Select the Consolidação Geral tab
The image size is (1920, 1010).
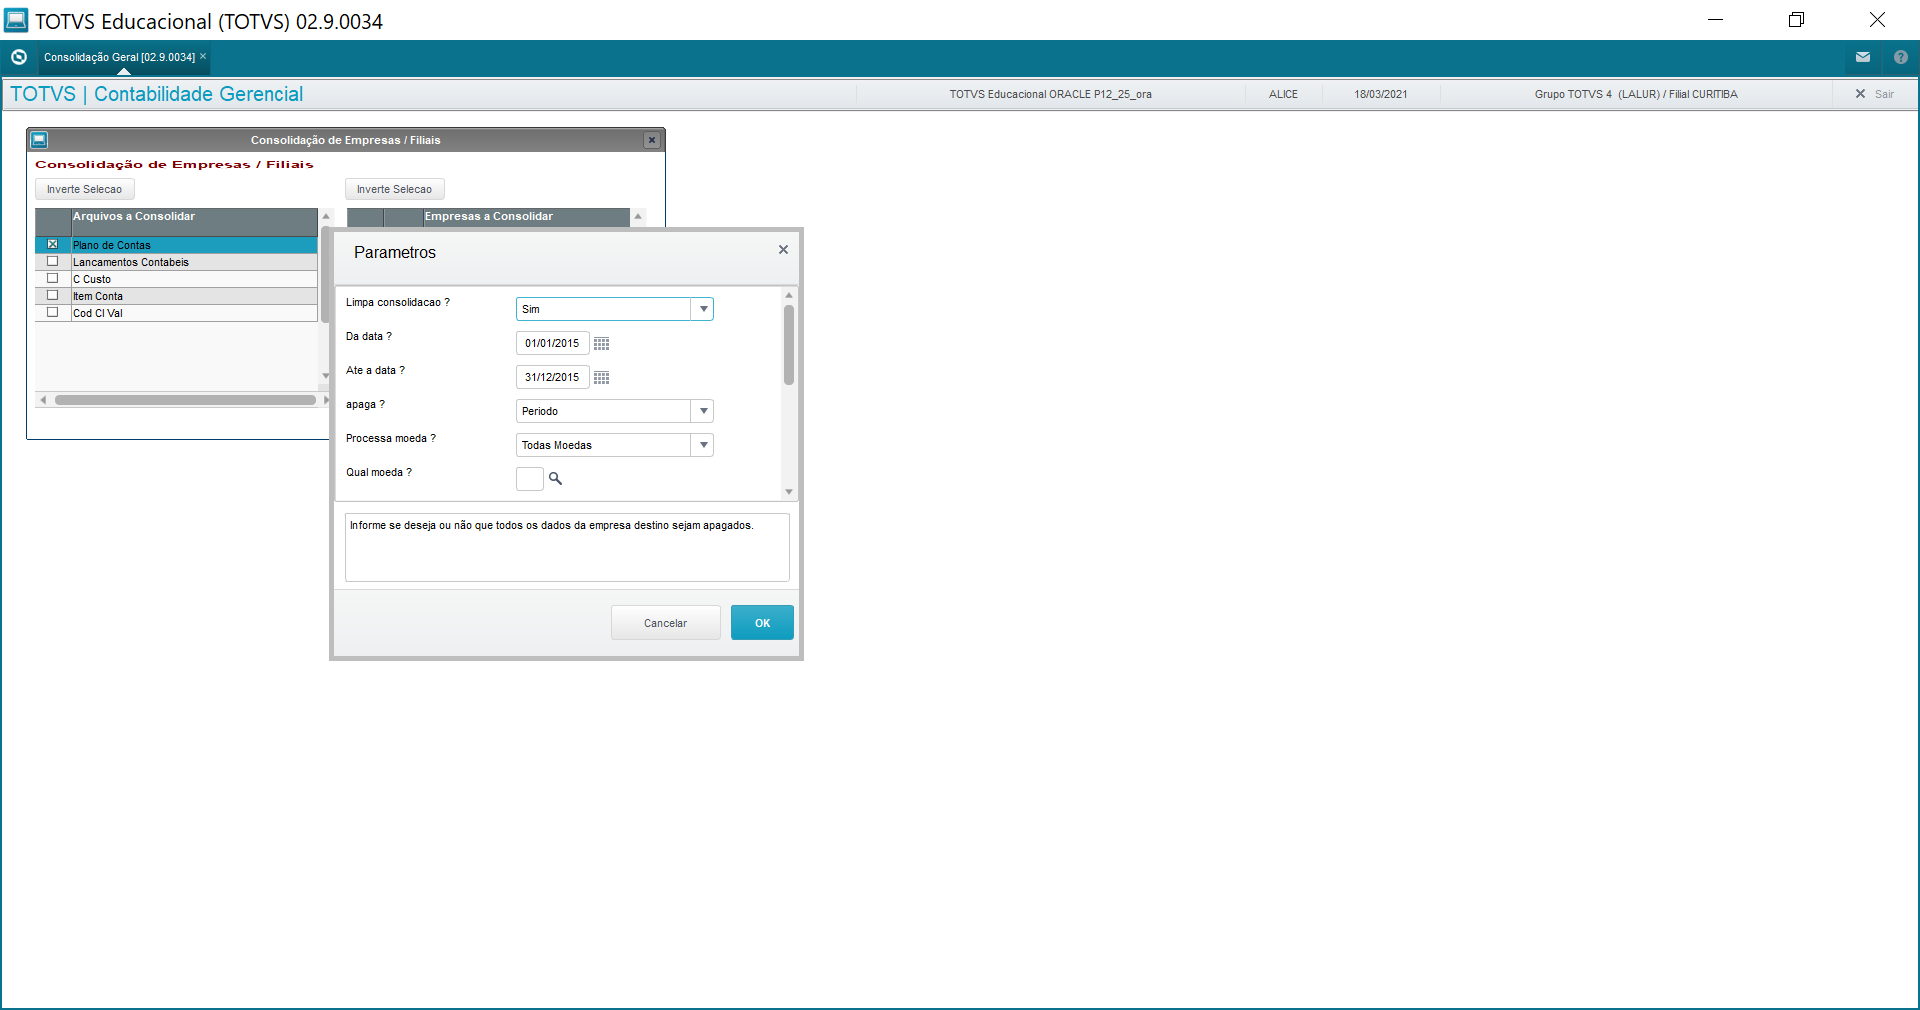click(x=119, y=57)
